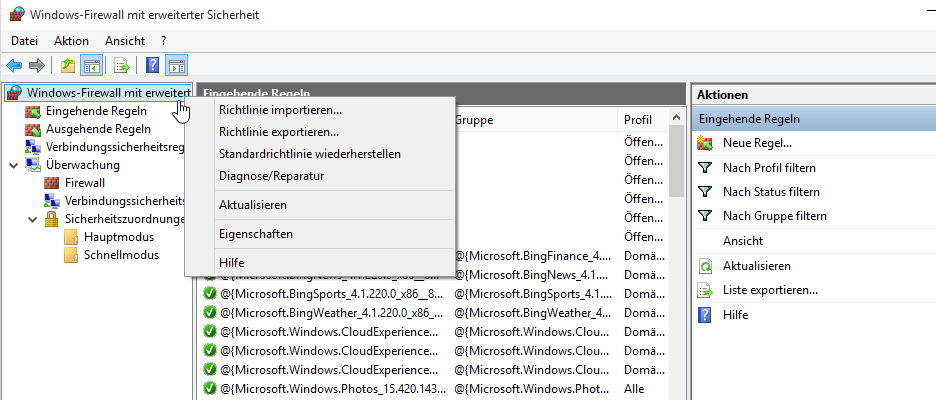
Task: Click green check icon of BingSports rule
Action: 210,294
